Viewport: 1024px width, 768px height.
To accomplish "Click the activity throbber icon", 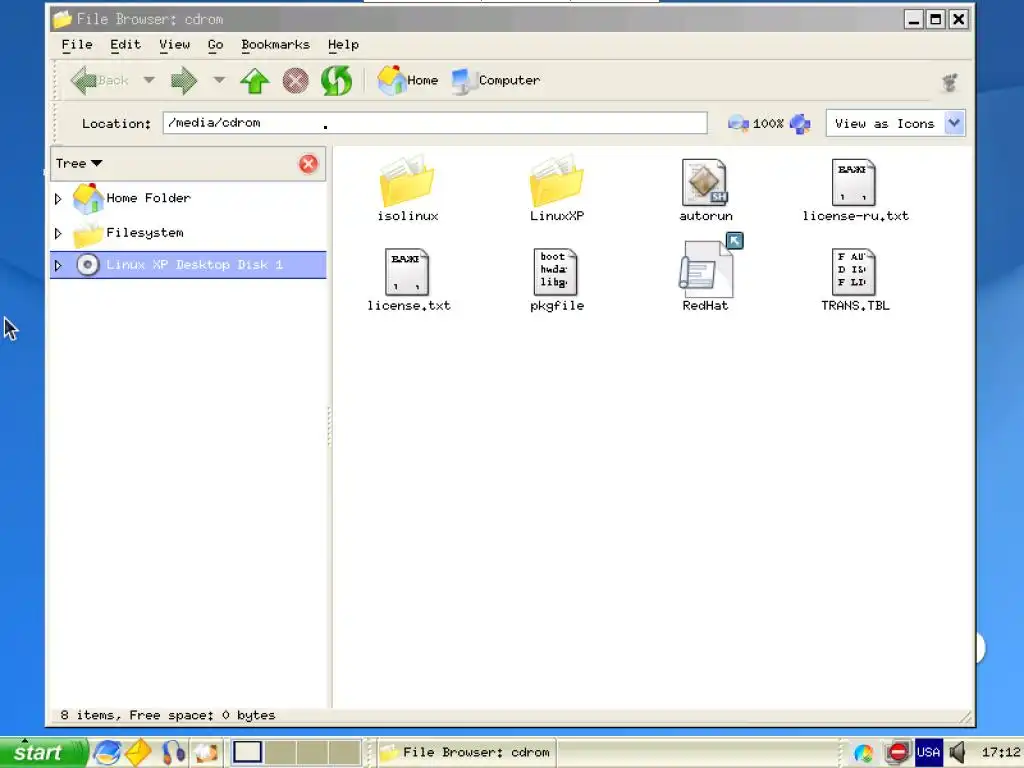I will pyautogui.click(x=949, y=82).
